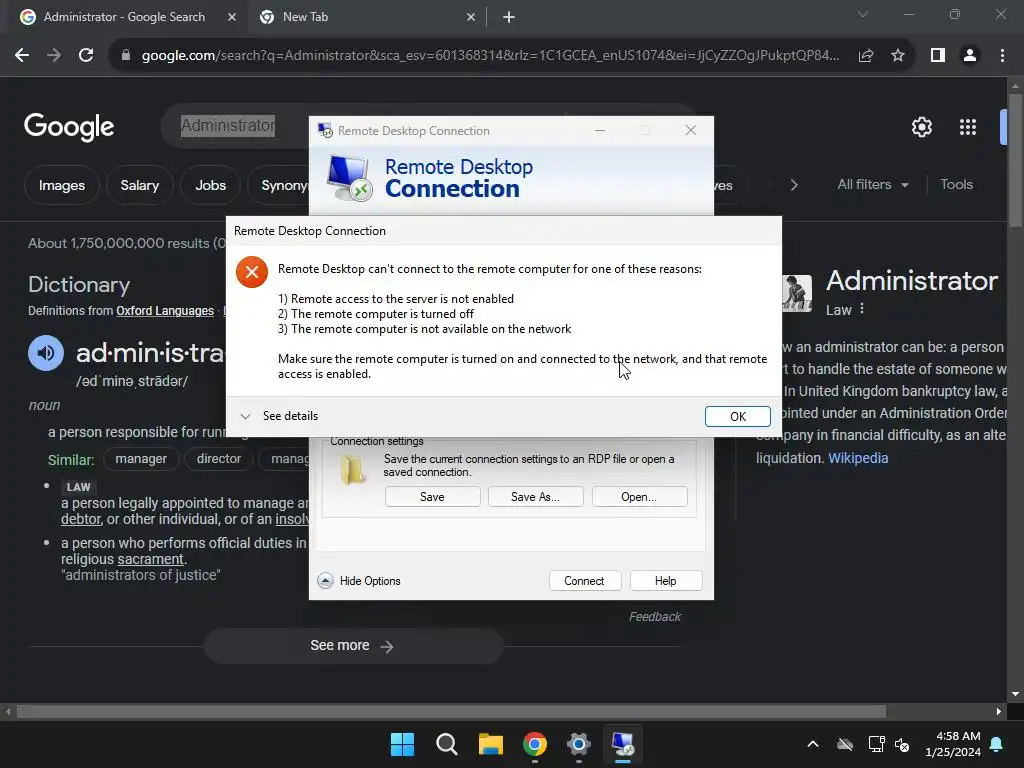Select the Jobs filter chip
Viewport: 1024px width, 768px height.
(210, 185)
